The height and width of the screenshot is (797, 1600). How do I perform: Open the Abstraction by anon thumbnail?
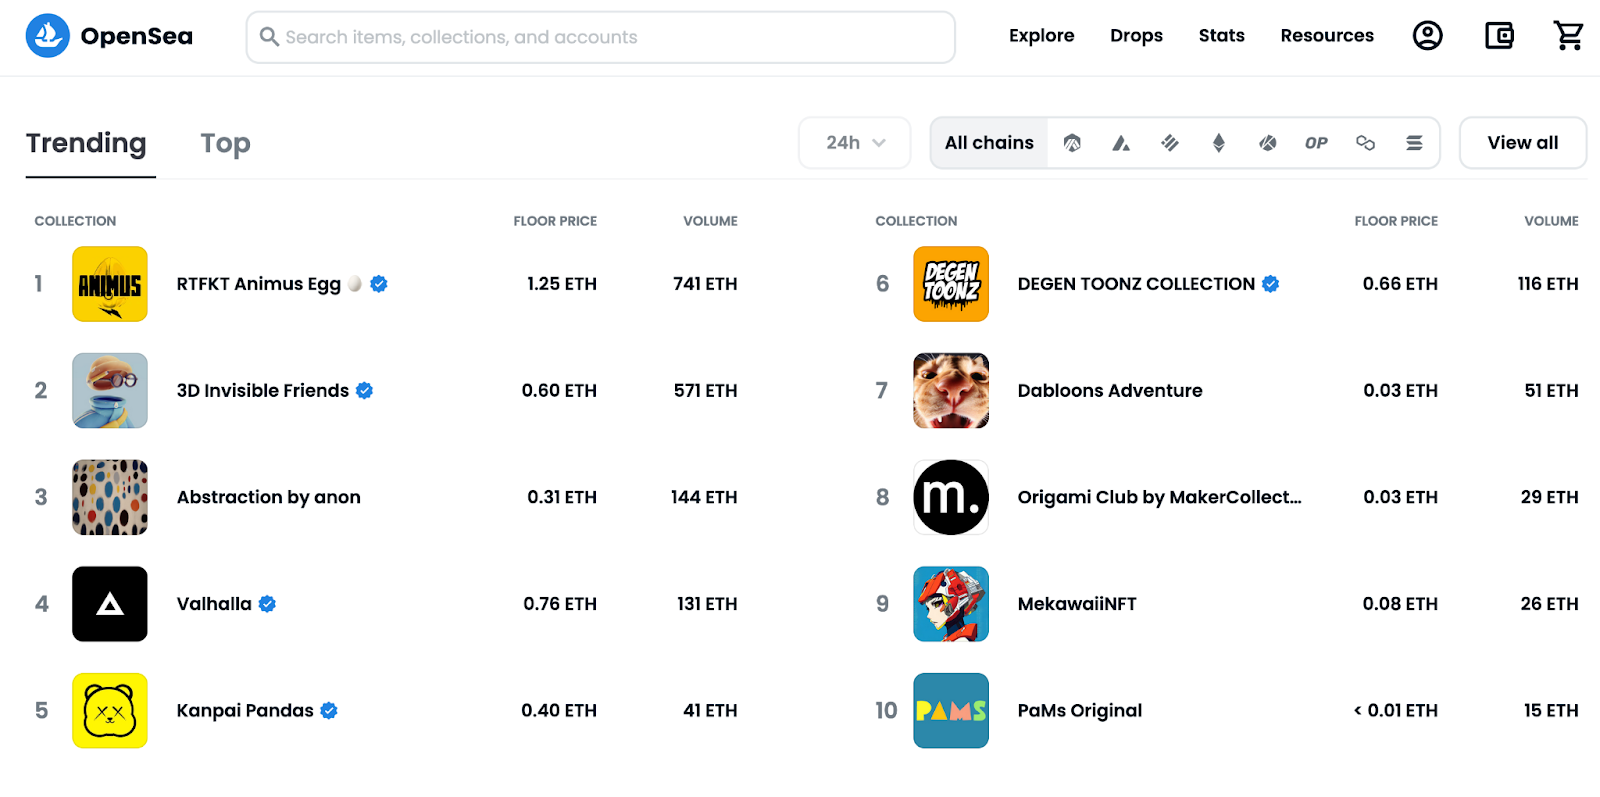point(110,497)
